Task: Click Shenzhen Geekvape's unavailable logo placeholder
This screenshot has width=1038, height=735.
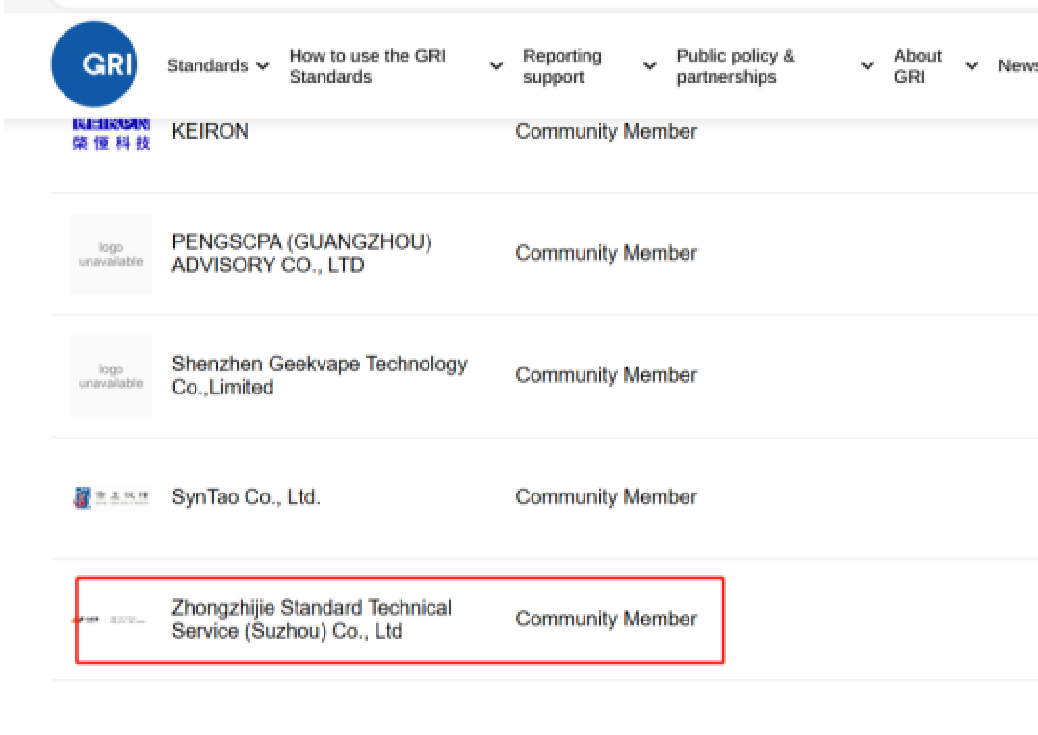Action: pos(111,376)
